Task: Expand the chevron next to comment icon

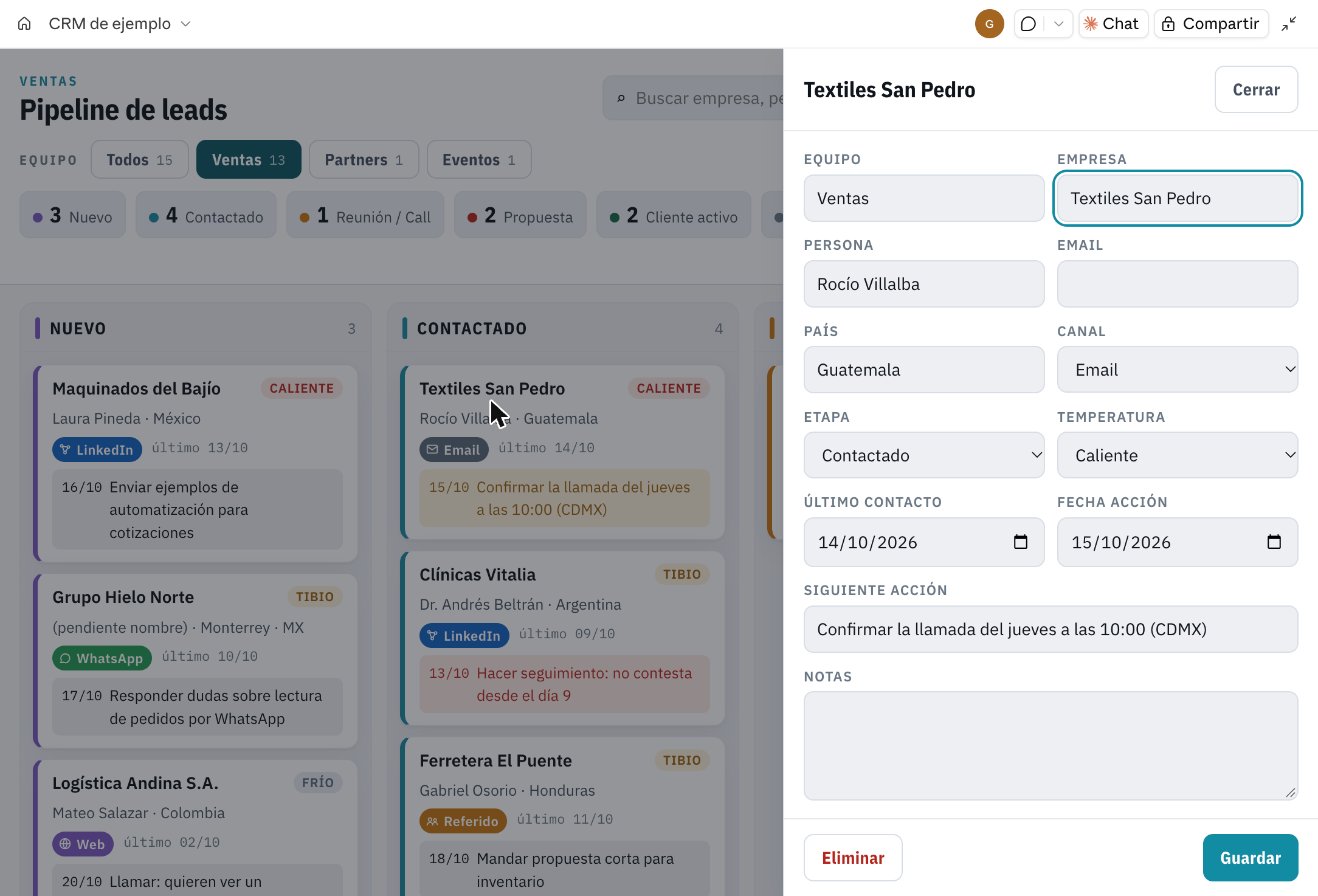Action: pos(1059,23)
